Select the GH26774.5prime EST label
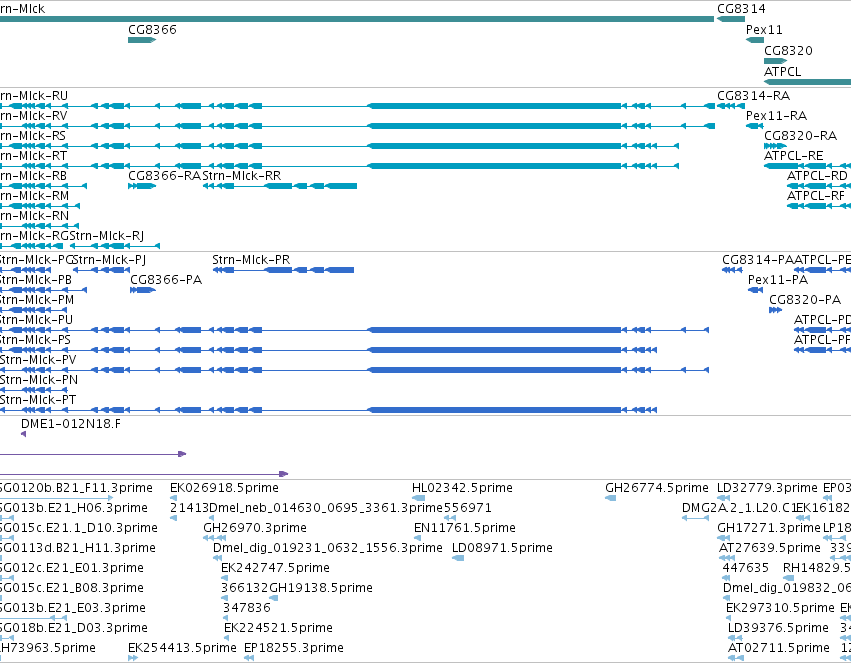This screenshot has width=851, height=663. (x=657, y=488)
